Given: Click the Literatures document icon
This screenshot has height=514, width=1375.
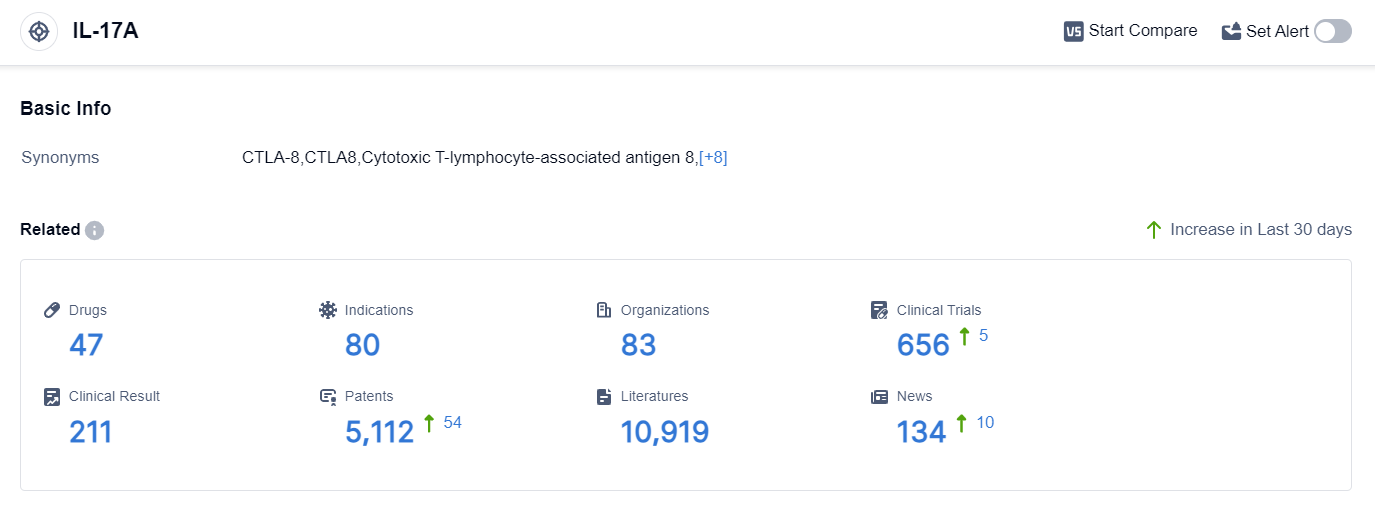Looking at the screenshot, I should tap(603, 396).
